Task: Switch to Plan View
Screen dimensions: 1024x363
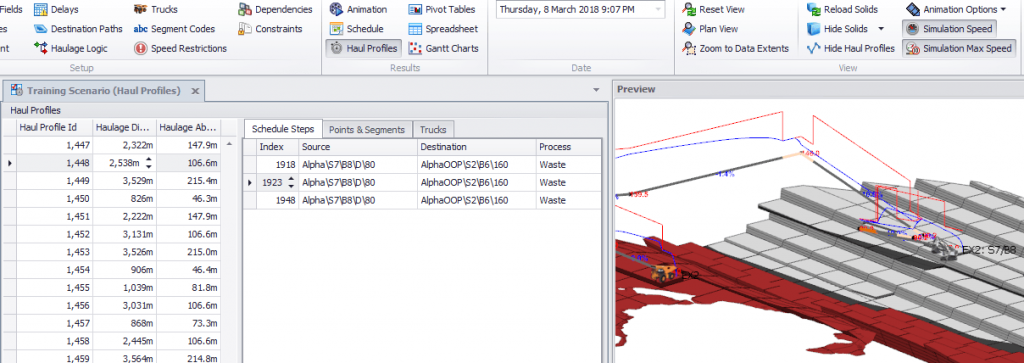Action: [x=710, y=29]
